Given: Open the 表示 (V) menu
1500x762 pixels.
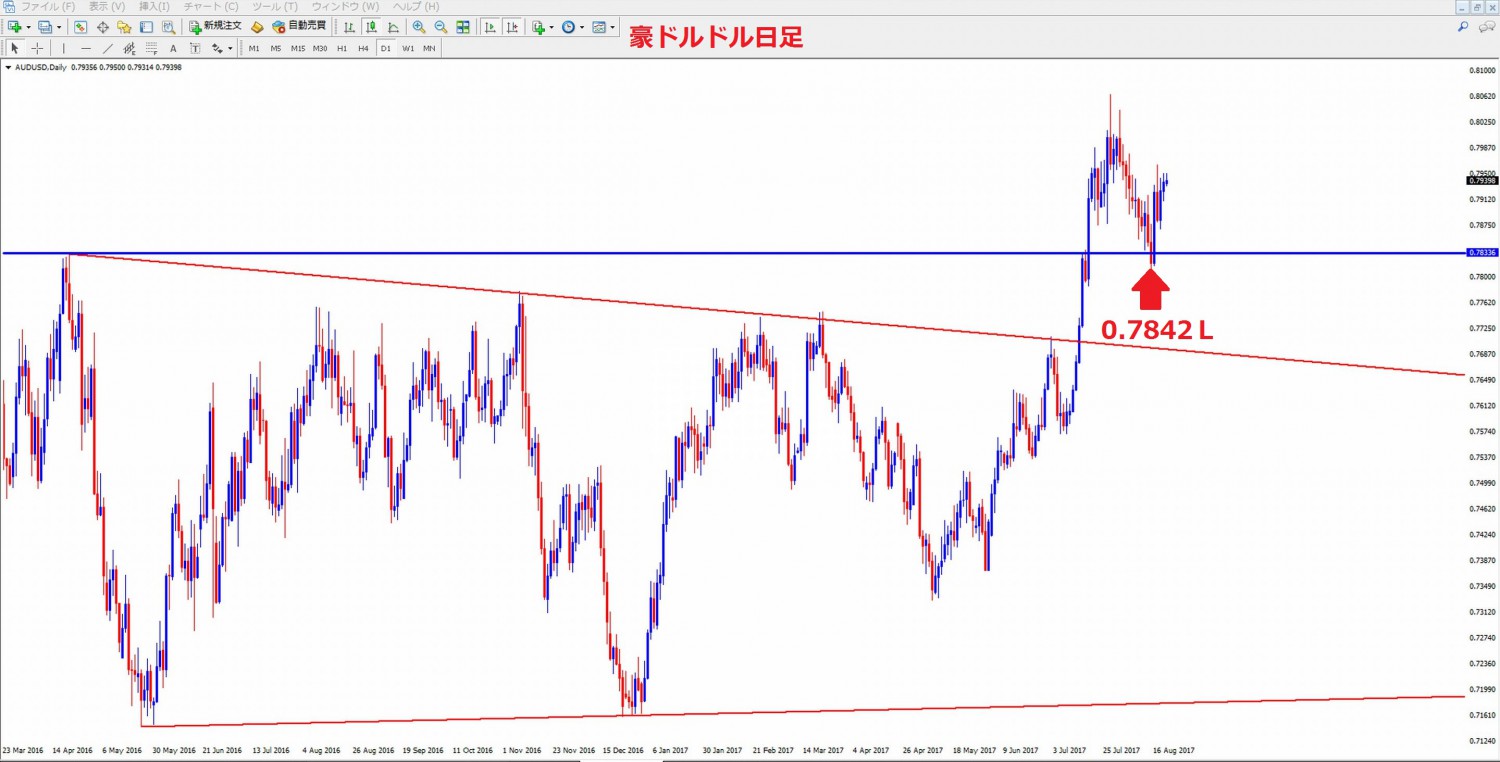Looking at the screenshot, I should [x=107, y=7].
